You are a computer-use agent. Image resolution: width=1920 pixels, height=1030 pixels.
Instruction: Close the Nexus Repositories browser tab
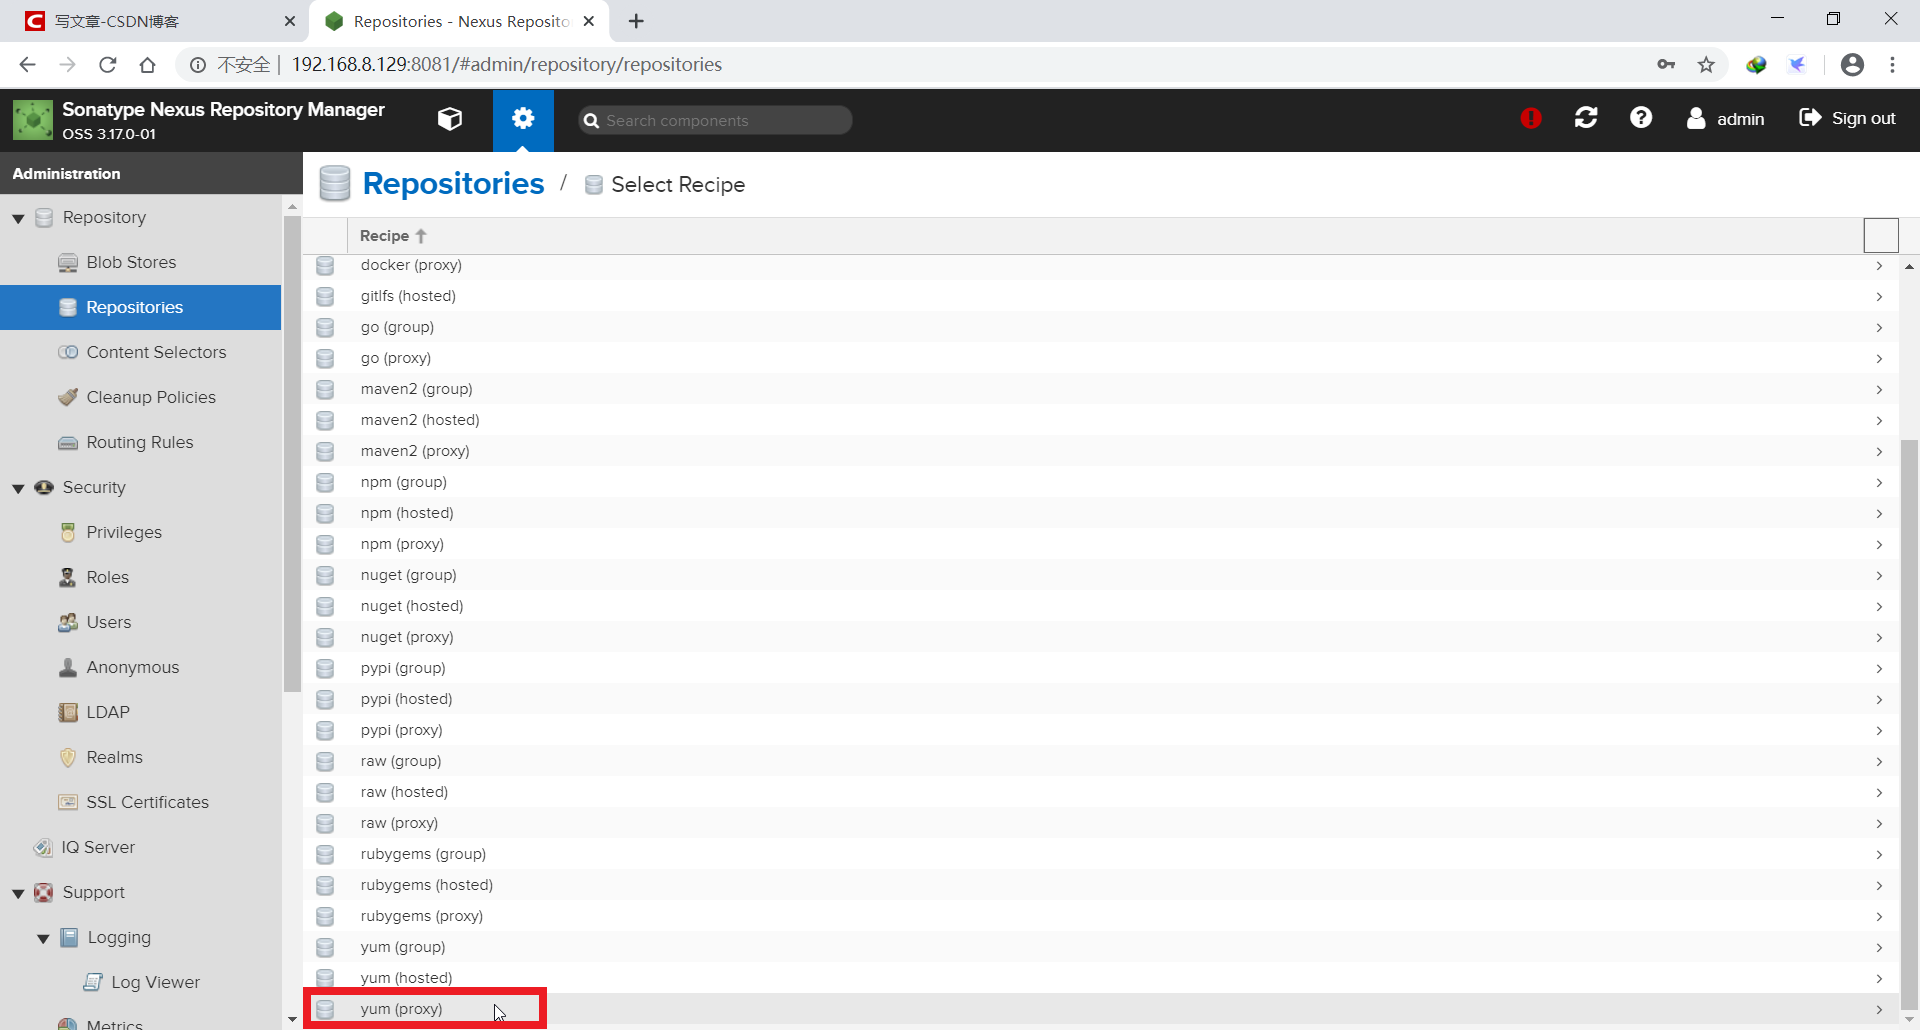tap(589, 21)
